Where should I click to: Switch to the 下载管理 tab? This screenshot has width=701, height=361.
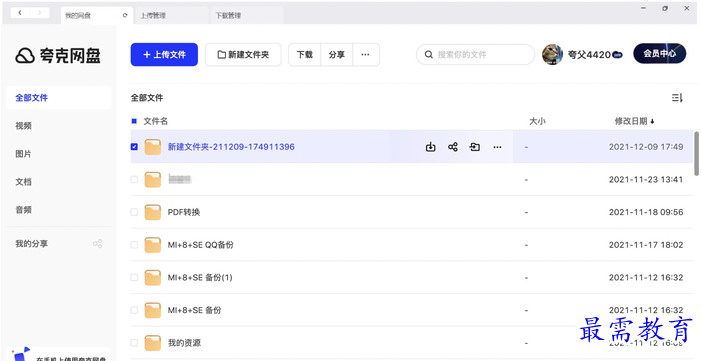(246, 15)
